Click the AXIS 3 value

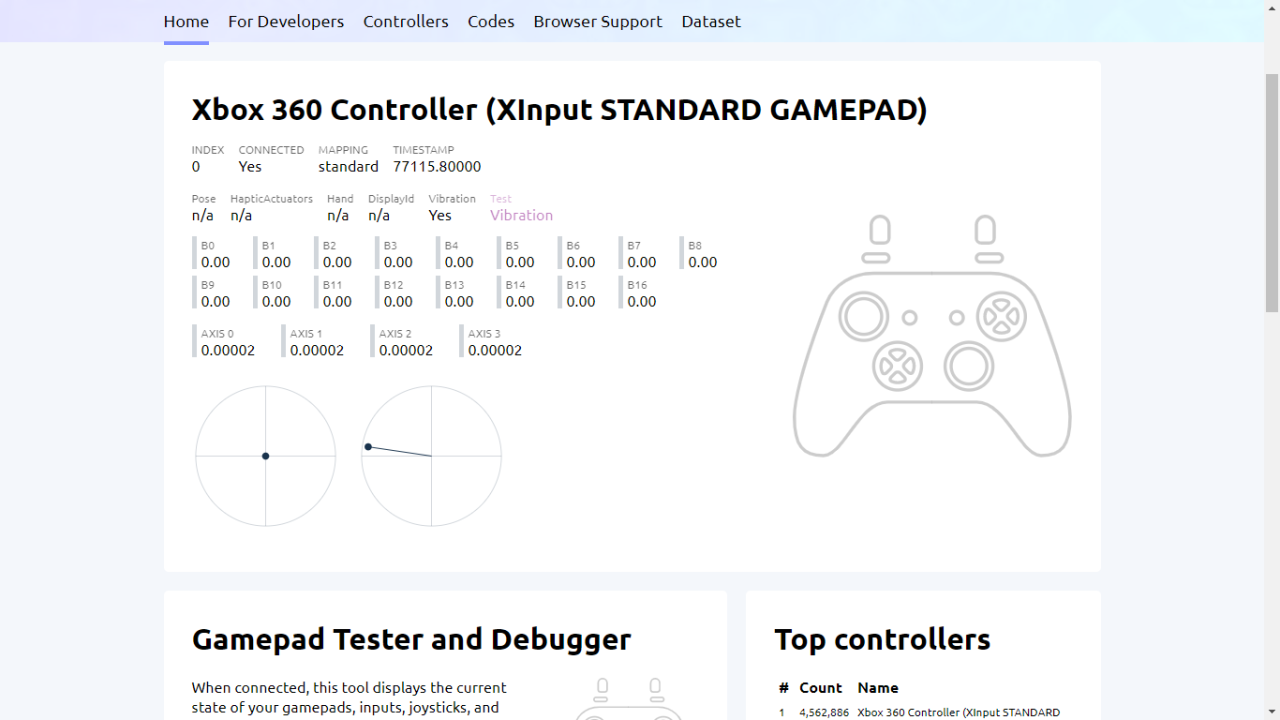495,350
